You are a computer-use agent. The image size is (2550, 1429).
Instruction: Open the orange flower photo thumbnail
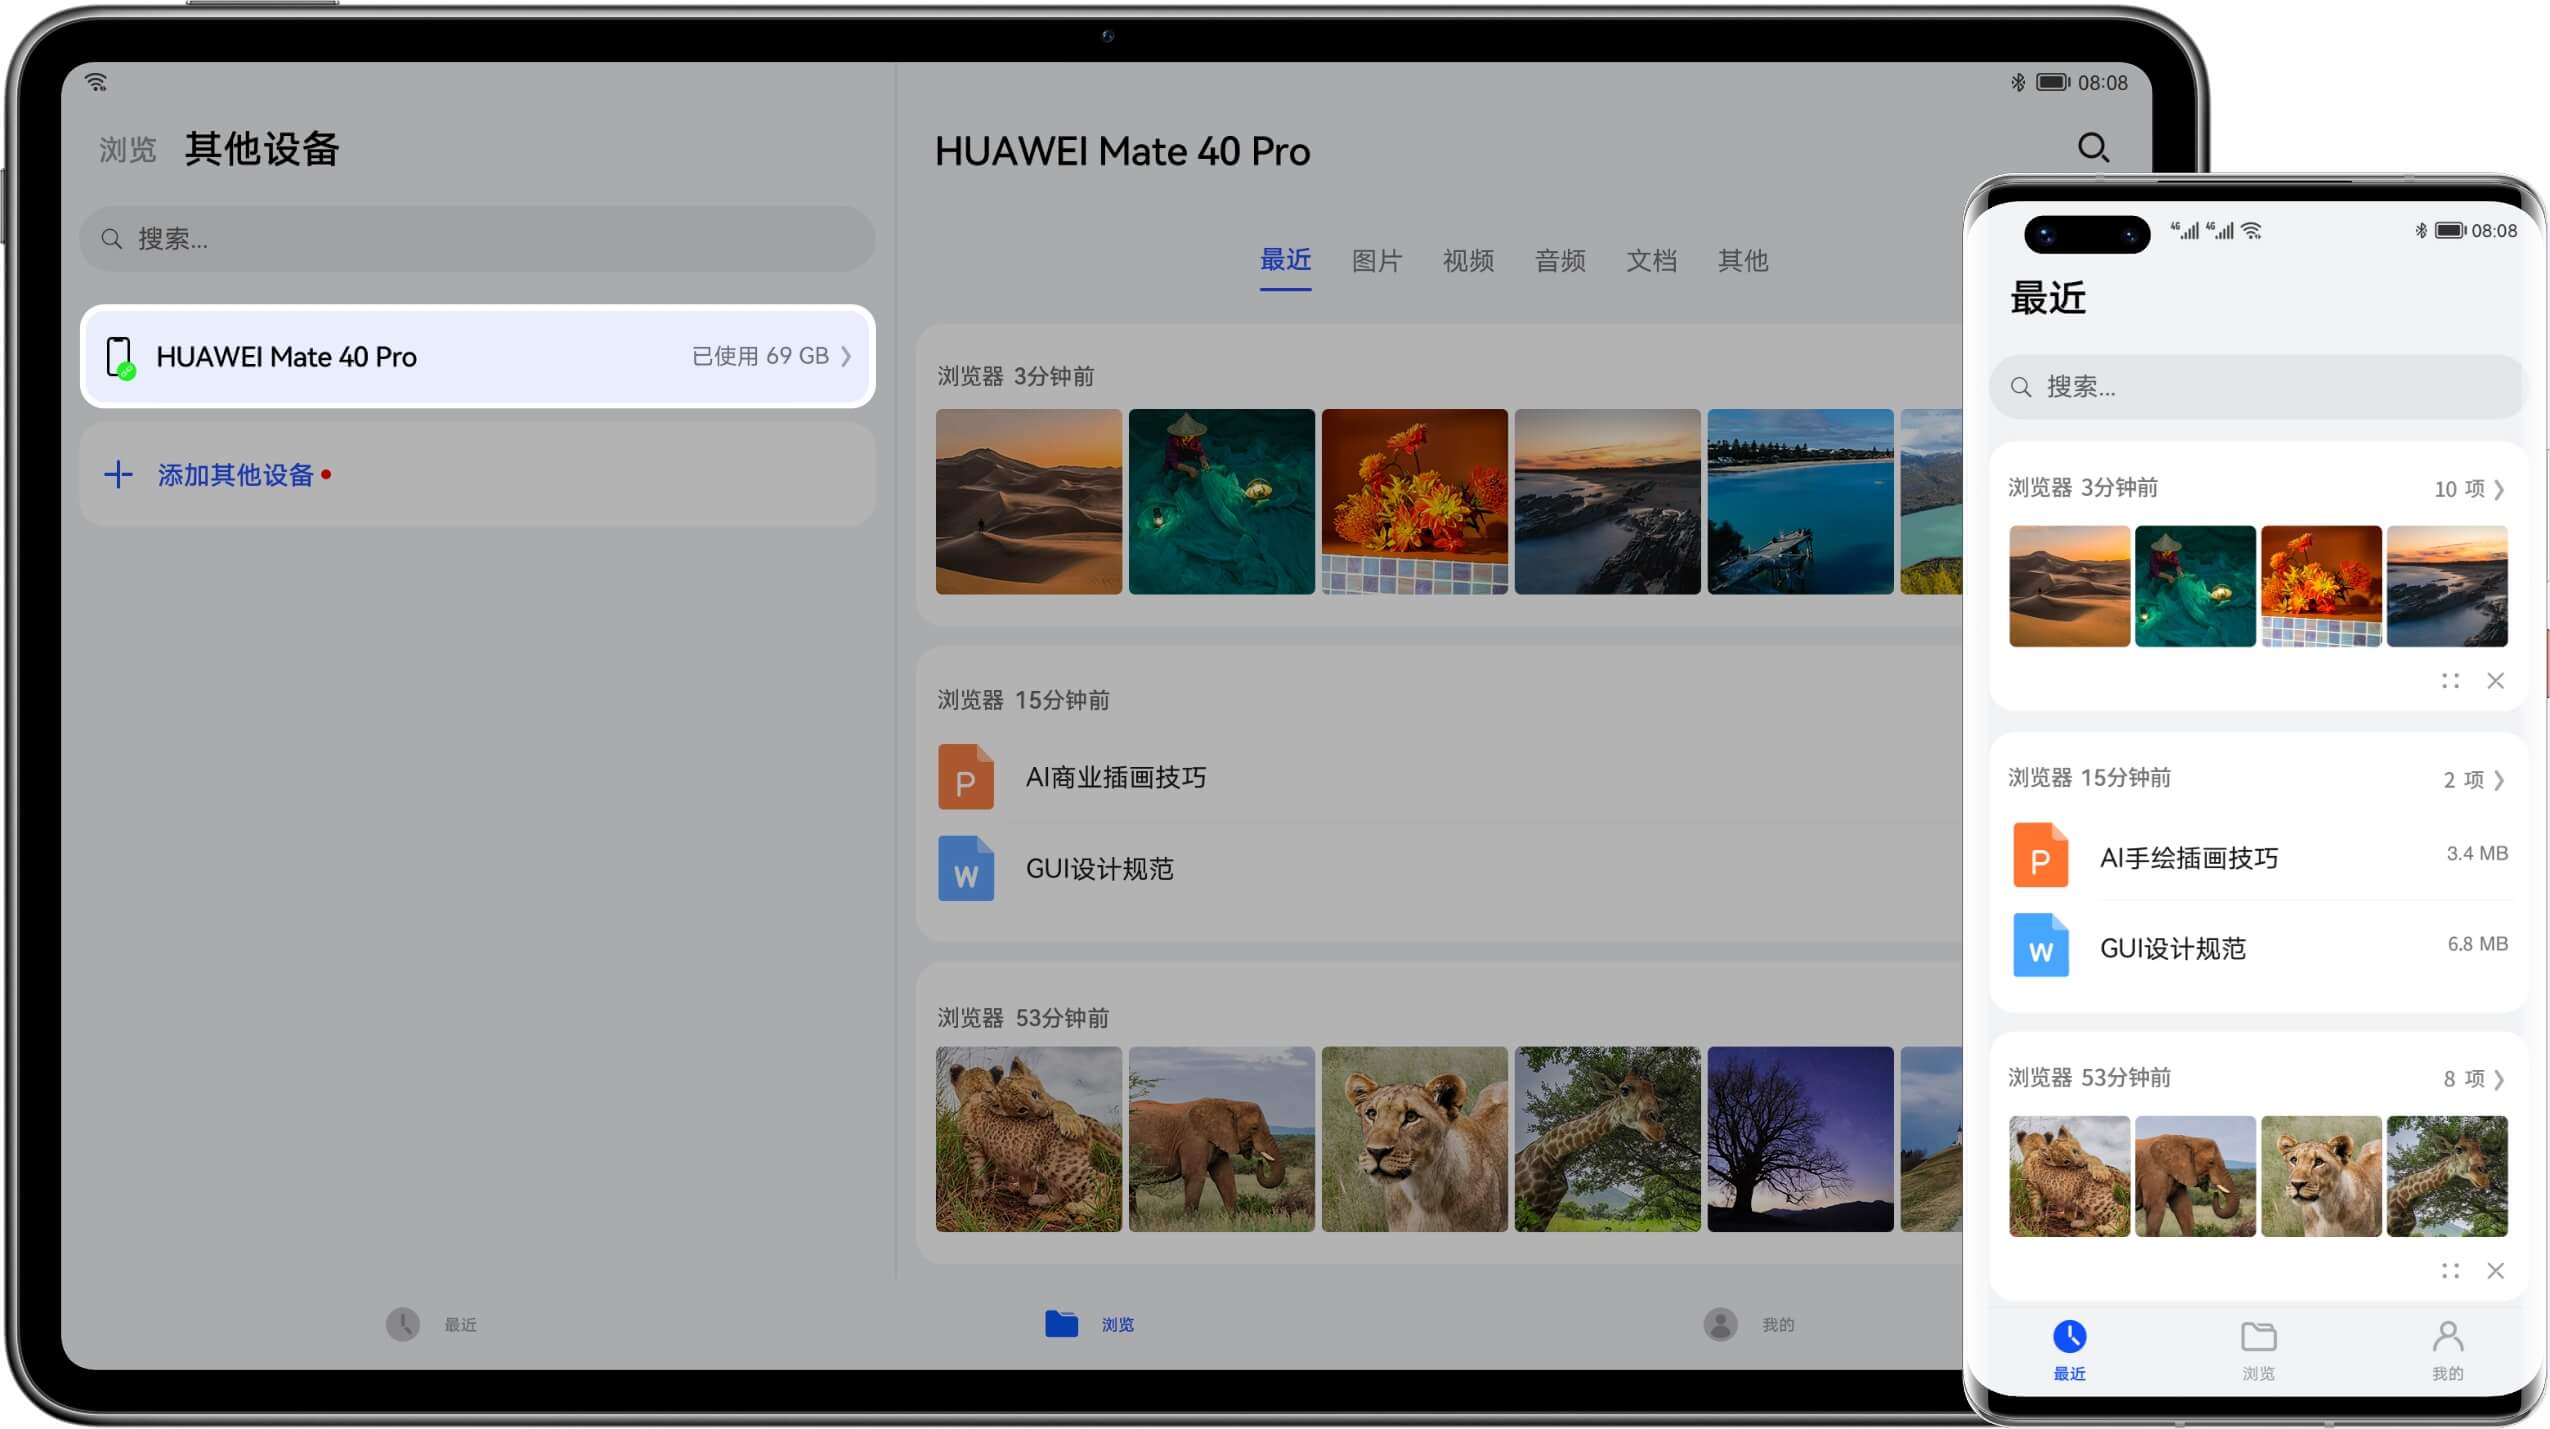click(1413, 501)
